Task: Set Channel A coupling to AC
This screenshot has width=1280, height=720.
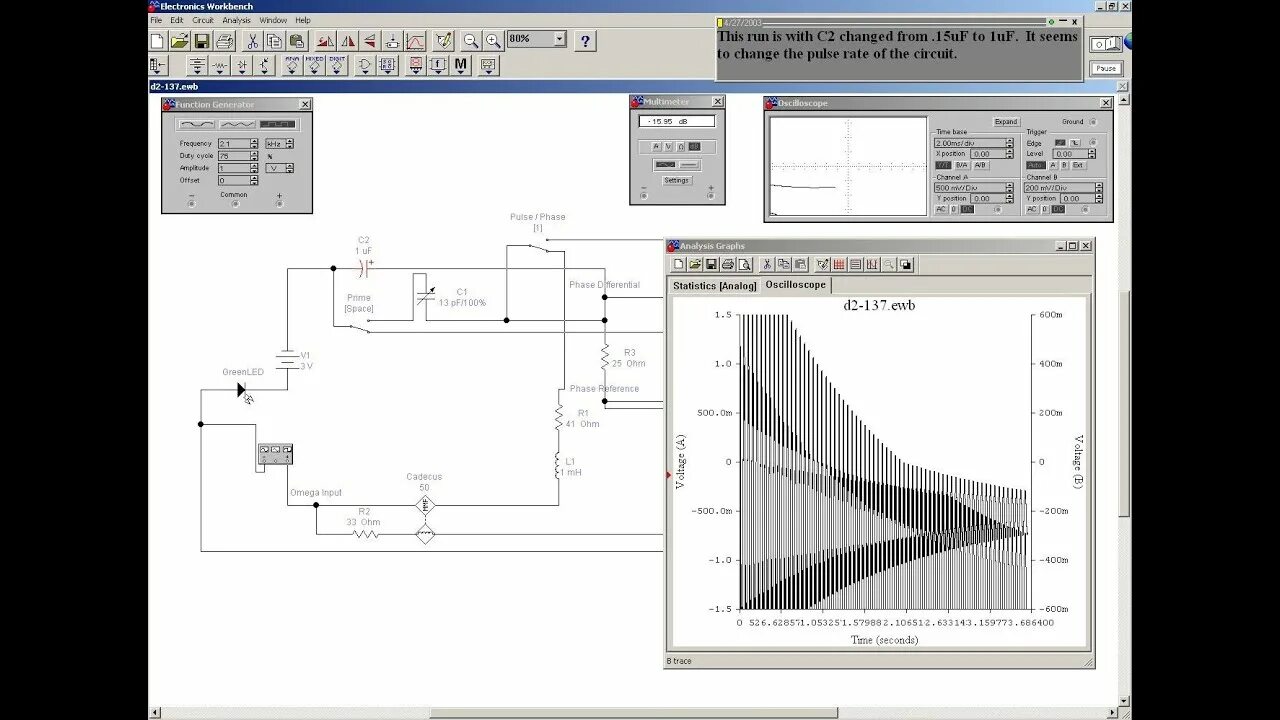Action: pos(941,209)
